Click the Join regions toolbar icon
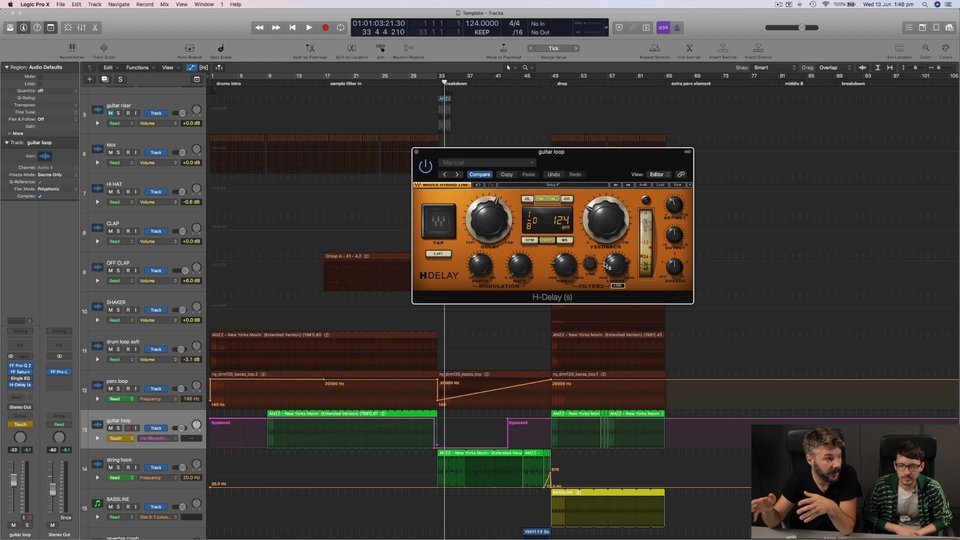The image size is (960, 540). pos(380,48)
